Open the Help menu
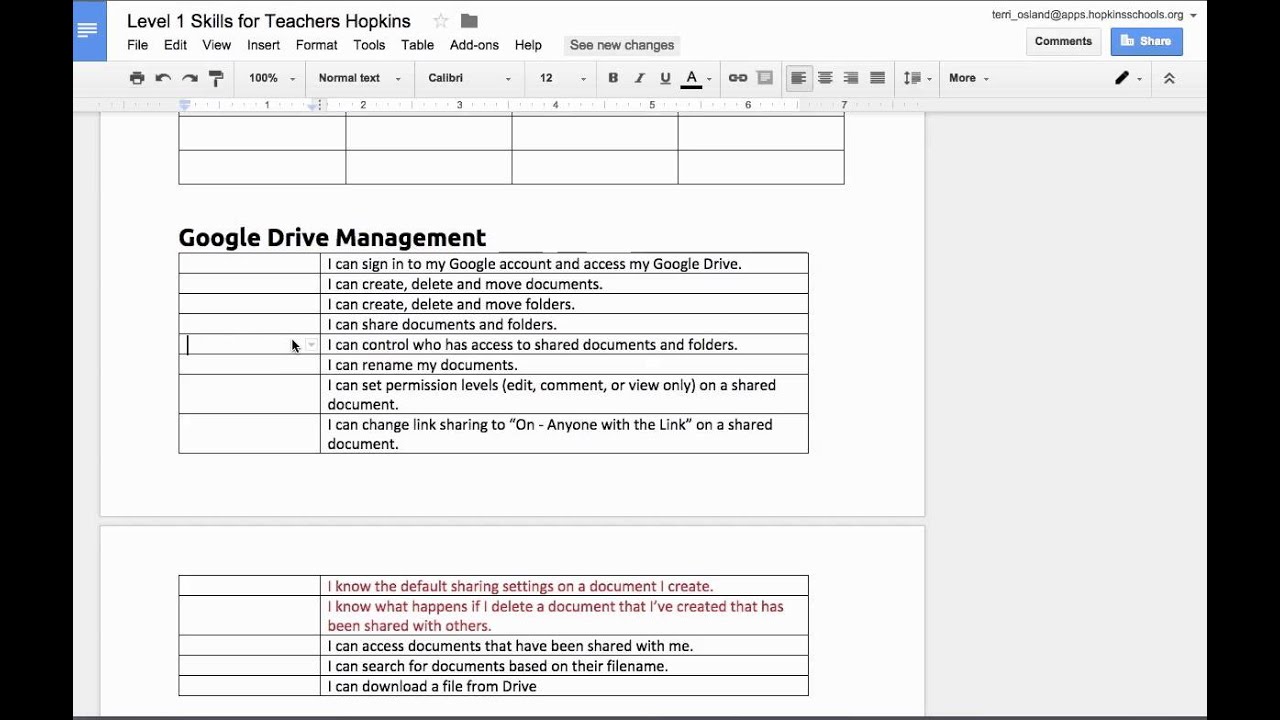This screenshot has height=720, width=1280. pyautogui.click(x=528, y=45)
